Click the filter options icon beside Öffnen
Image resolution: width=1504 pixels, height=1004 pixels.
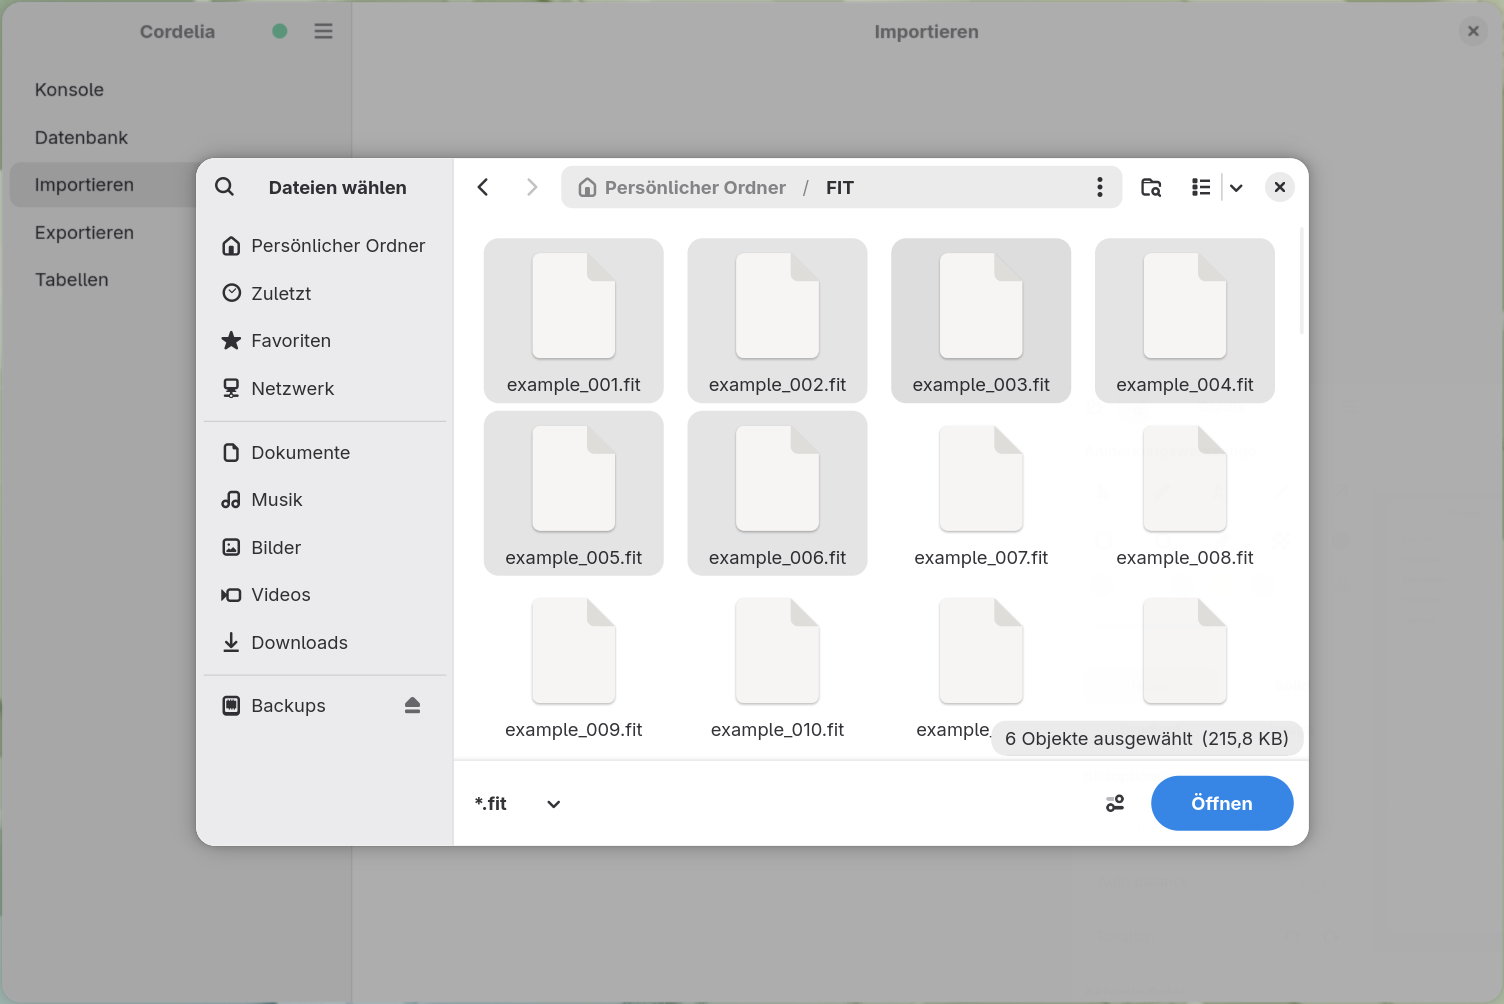pyautogui.click(x=1115, y=803)
